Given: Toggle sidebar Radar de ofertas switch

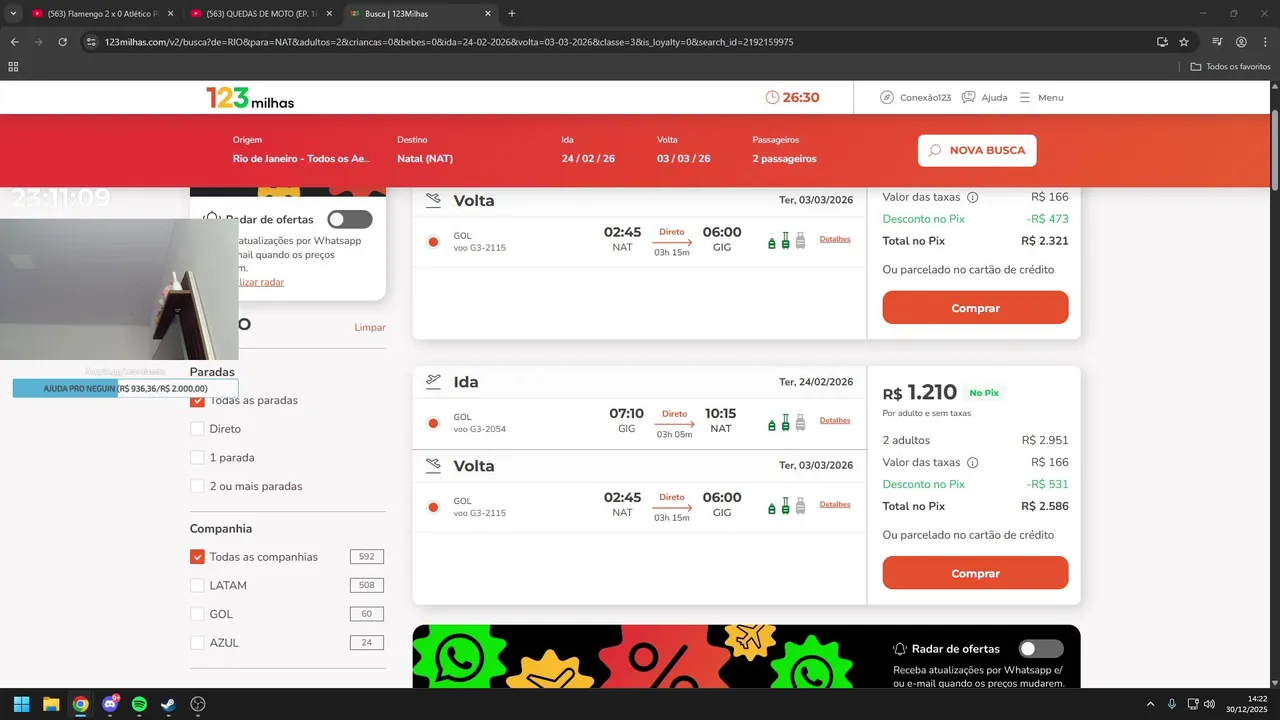Looking at the screenshot, I should coord(349,219).
